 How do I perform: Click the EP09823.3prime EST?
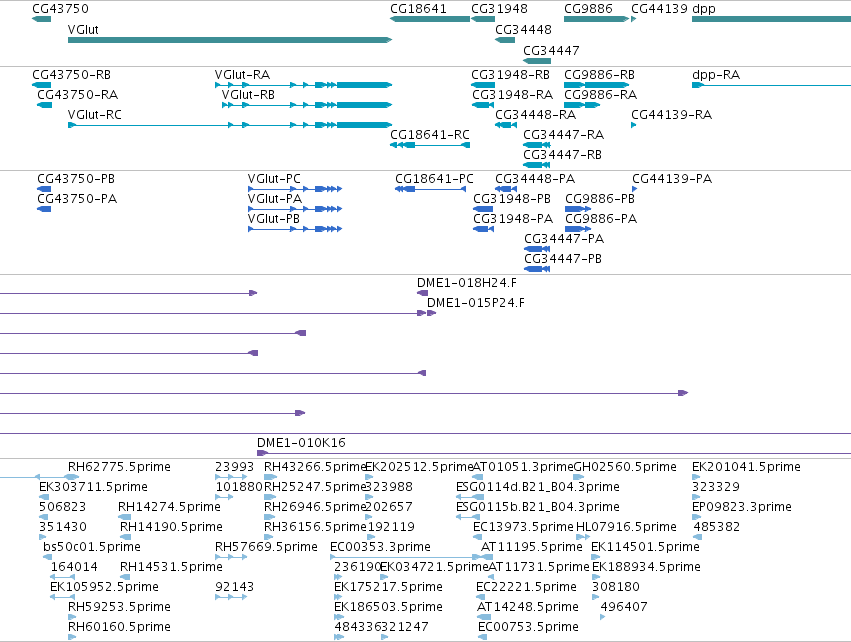point(697,517)
